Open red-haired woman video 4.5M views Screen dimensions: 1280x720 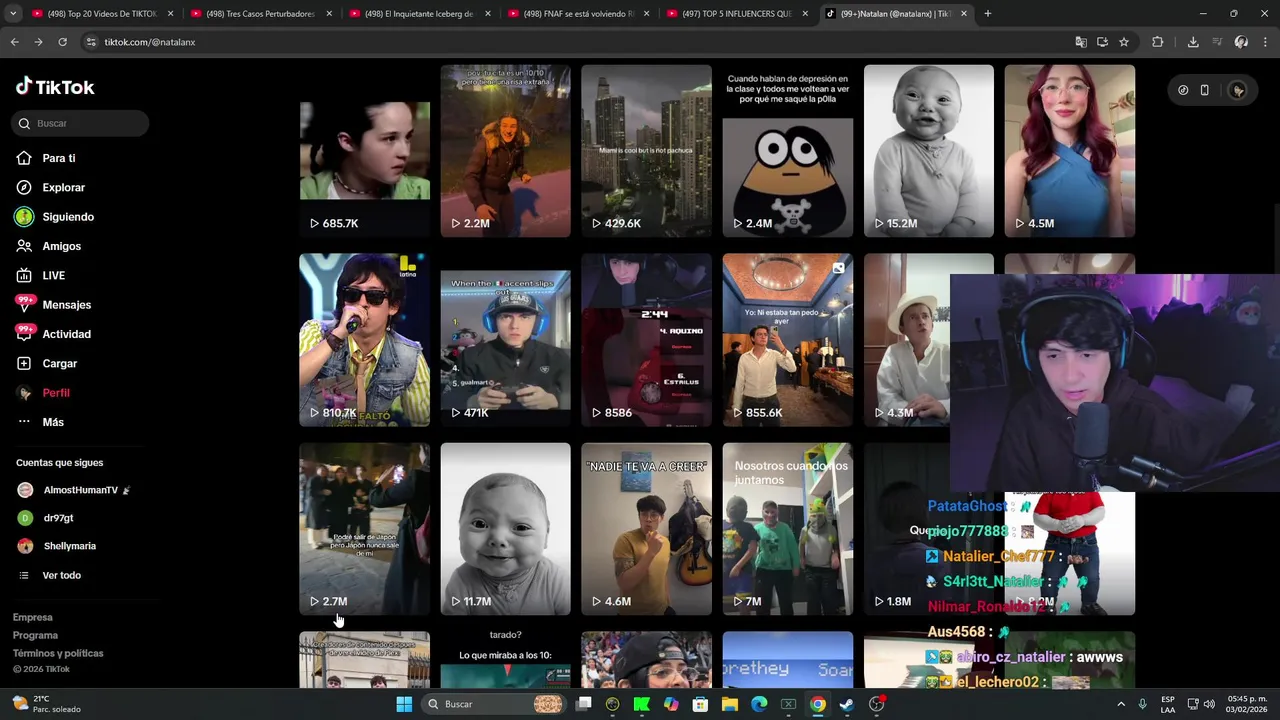point(1070,151)
